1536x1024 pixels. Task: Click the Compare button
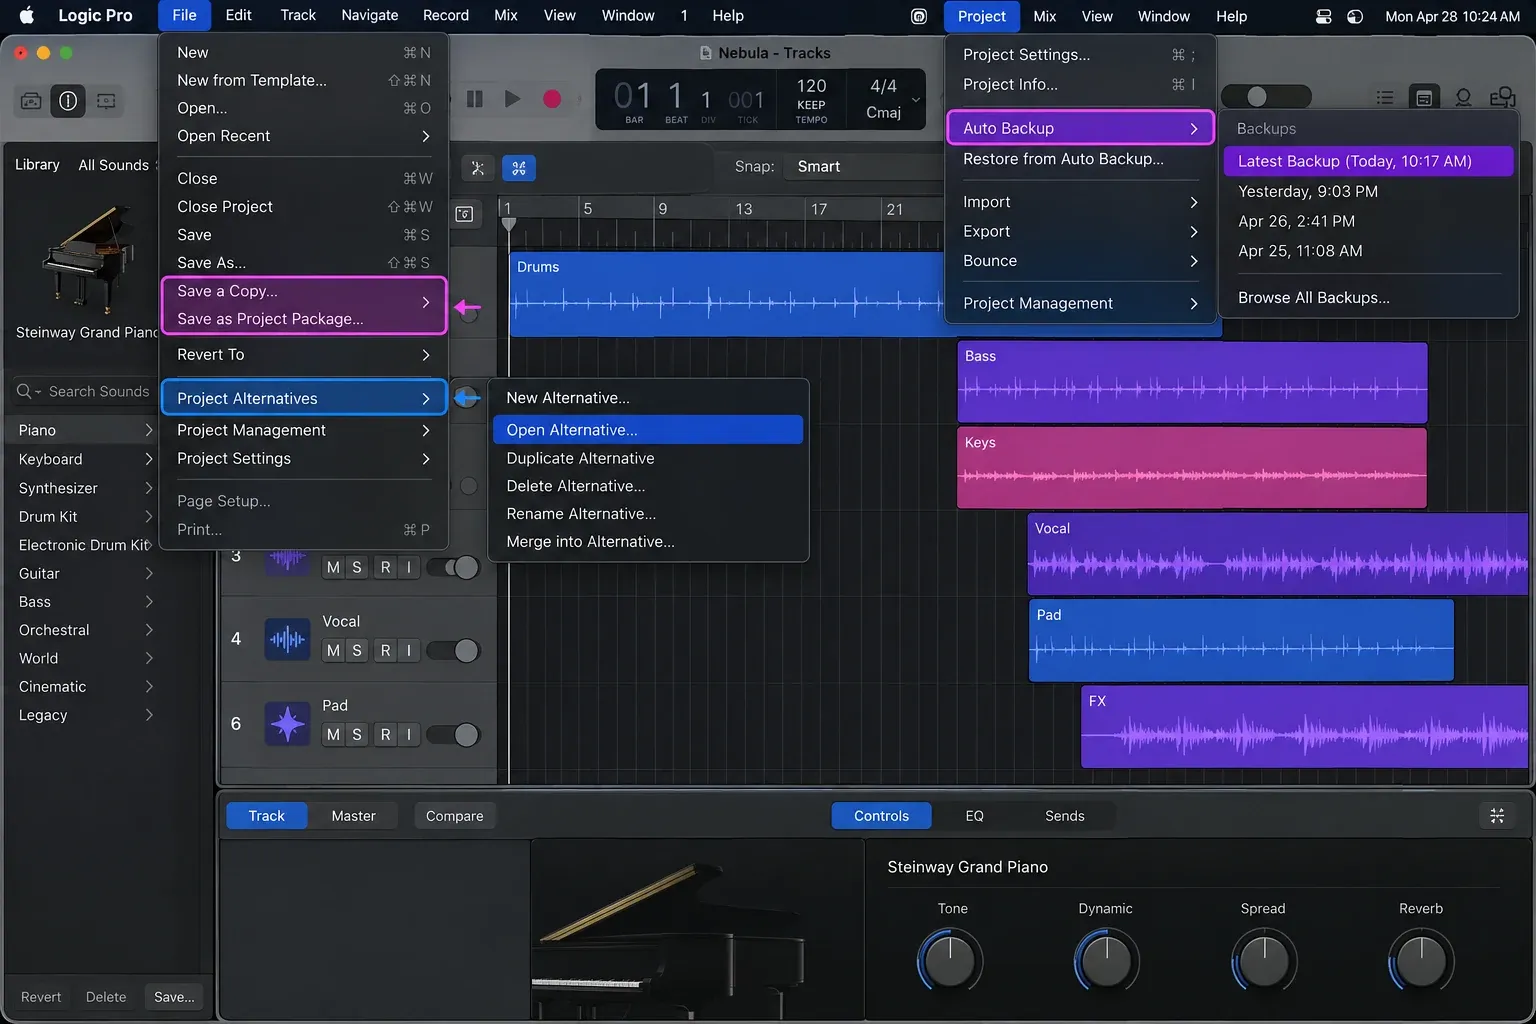455,816
